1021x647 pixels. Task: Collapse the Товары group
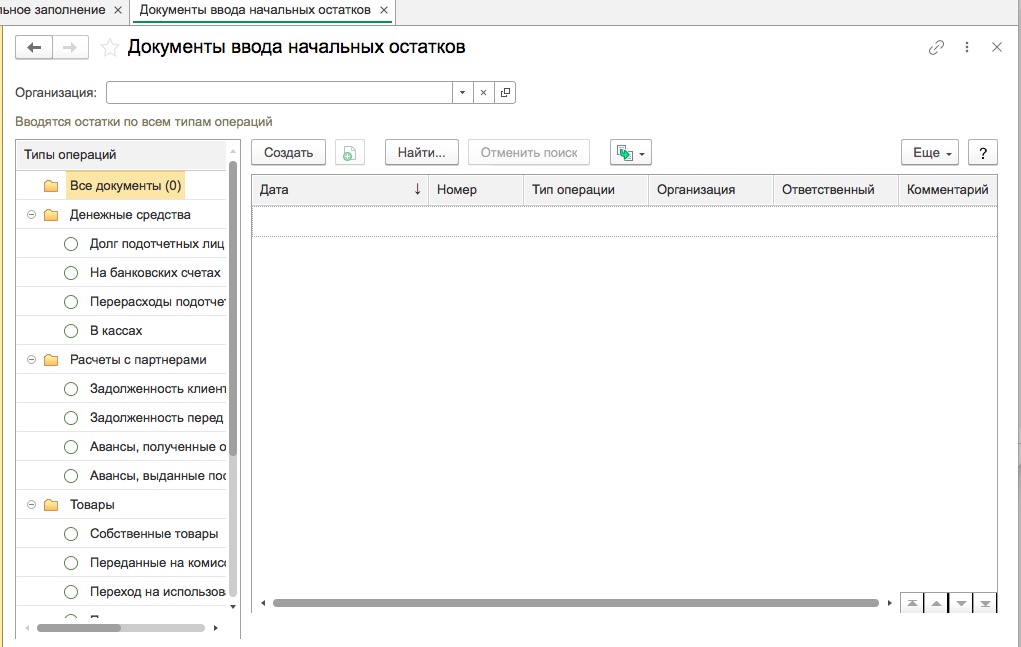point(31,504)
